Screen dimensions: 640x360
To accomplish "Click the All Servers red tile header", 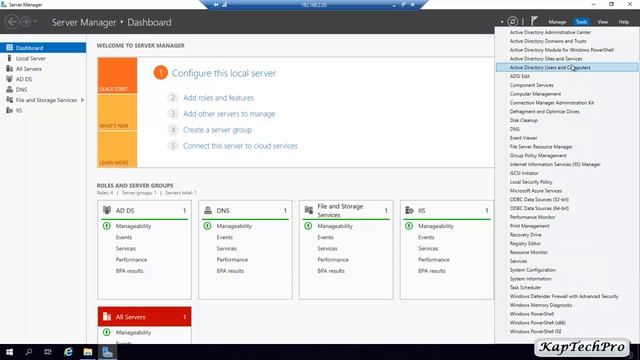I will [144, 316].
